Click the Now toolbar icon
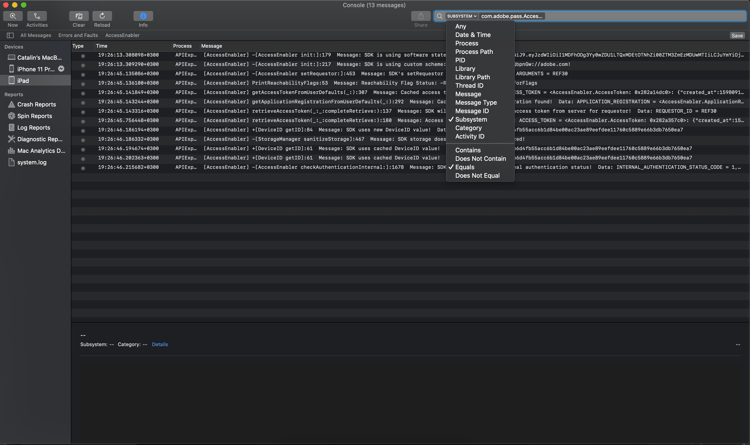The width and height of the screenshot is (750, 445). pyautogui.click(x=12, y=16)
